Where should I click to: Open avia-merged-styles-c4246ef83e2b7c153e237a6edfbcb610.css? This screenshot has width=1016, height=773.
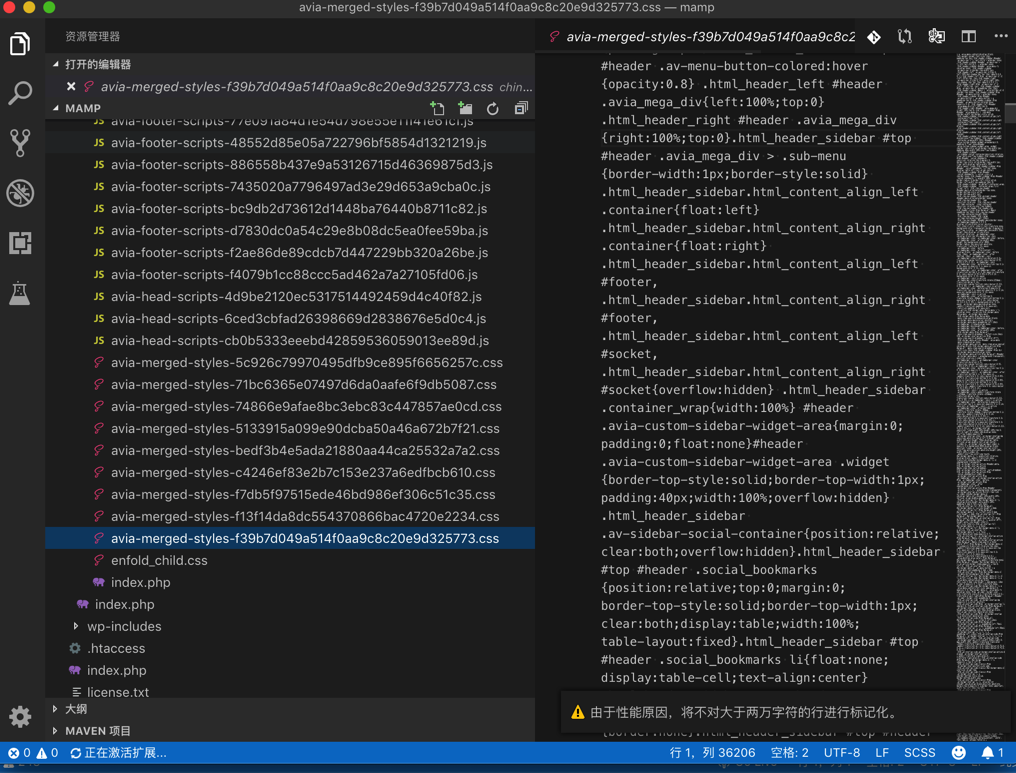290,473
